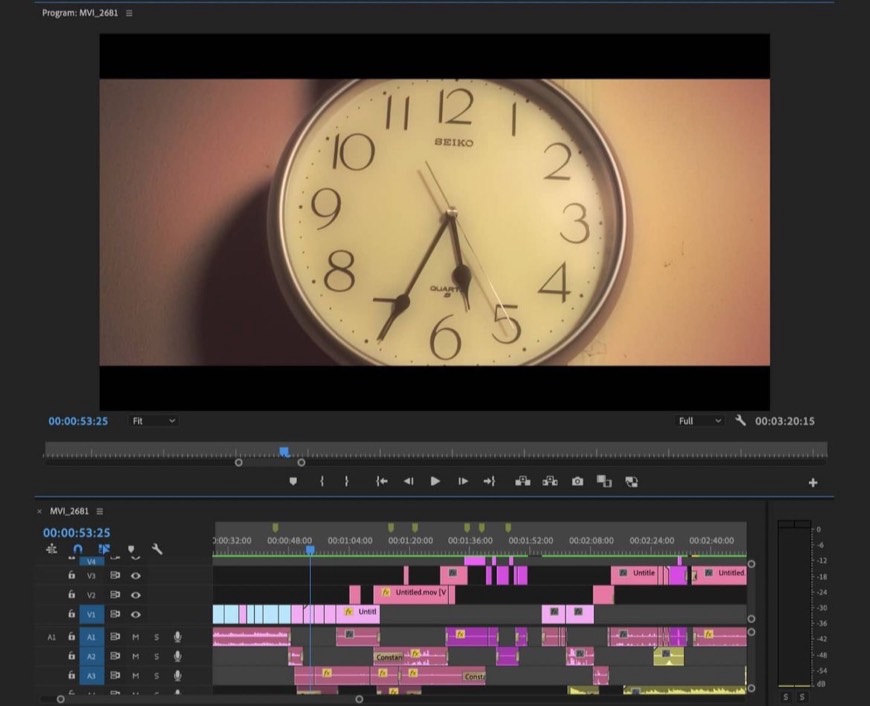Image resolution: width=870 pixels, height=706 pixels.
Task: Click the Extract button
Action: (550, 481)
